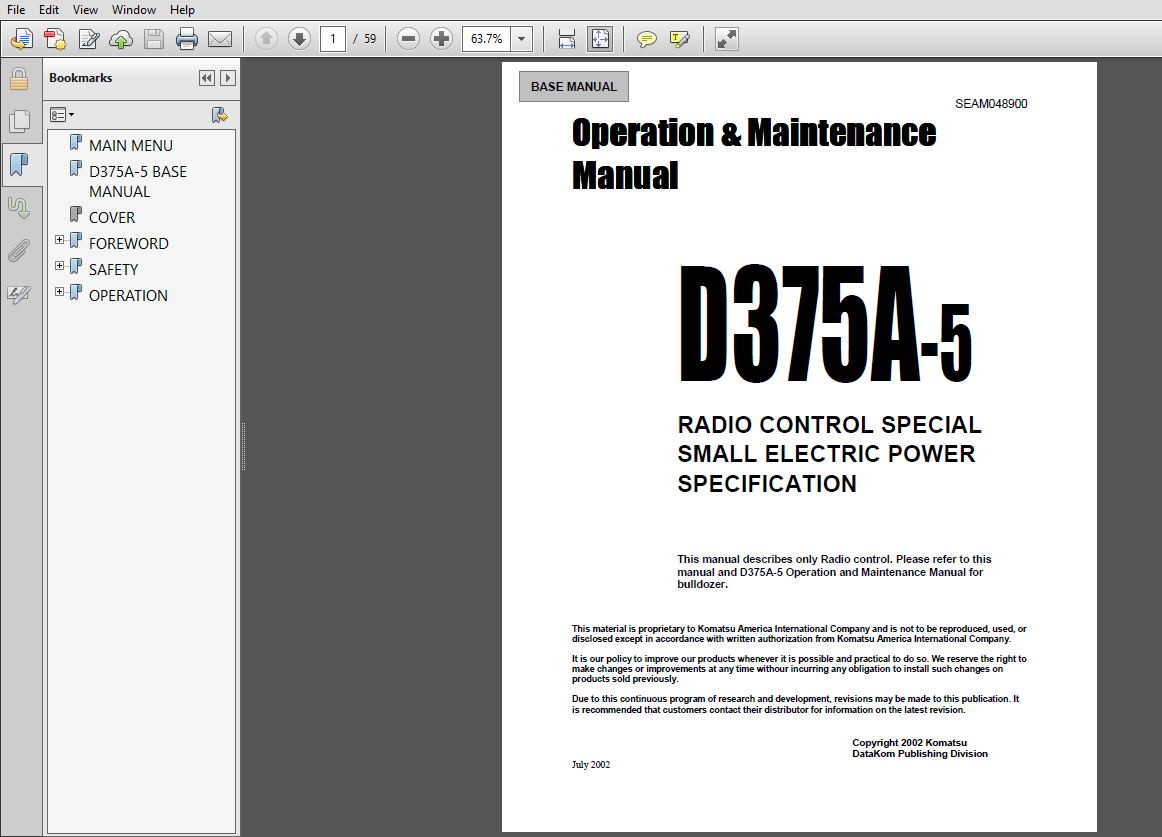Click the Print icon
This screenshot has height=837, width=1162.
click(x=187, y=39)
